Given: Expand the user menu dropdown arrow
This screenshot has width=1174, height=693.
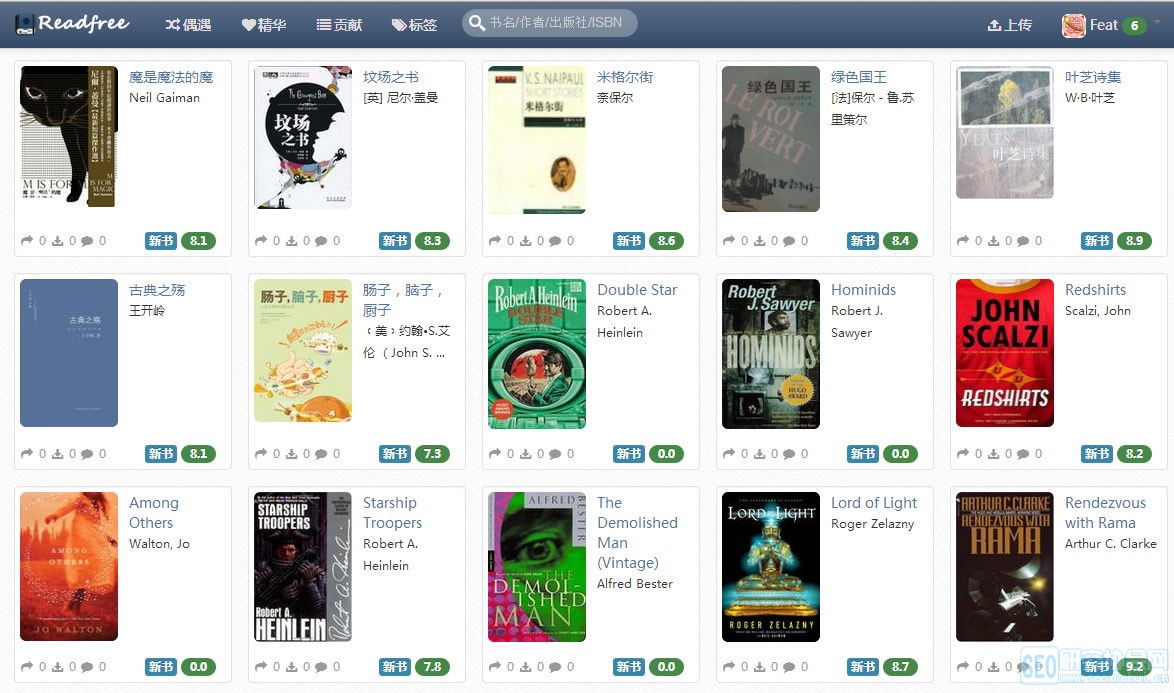Looking at the screenshot, I should [1157, 22].
